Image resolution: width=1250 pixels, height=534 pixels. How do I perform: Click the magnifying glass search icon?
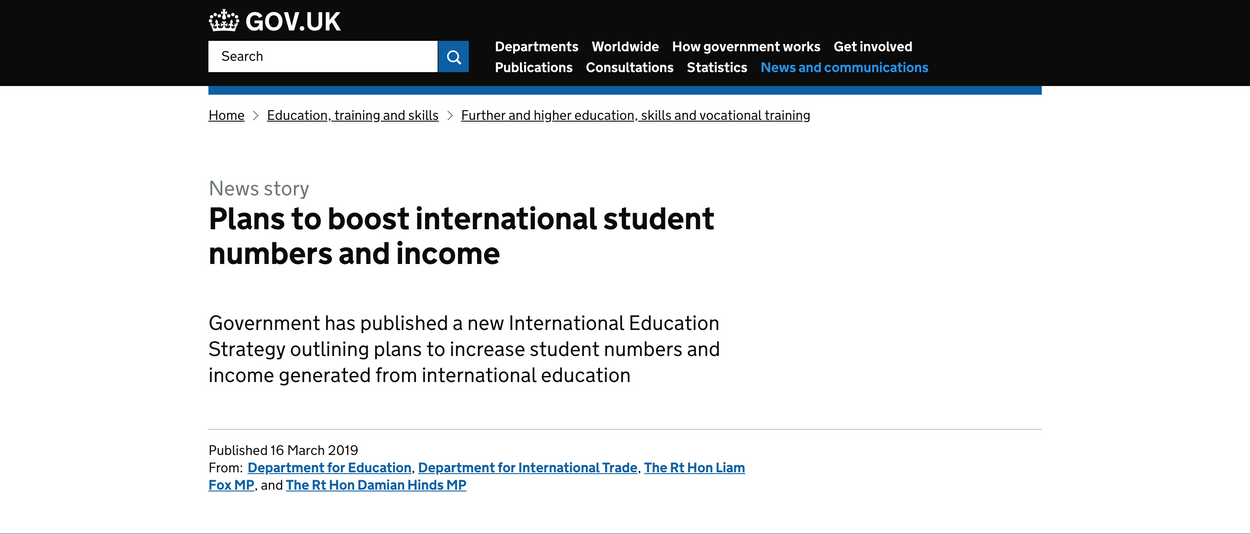(453, 57)
